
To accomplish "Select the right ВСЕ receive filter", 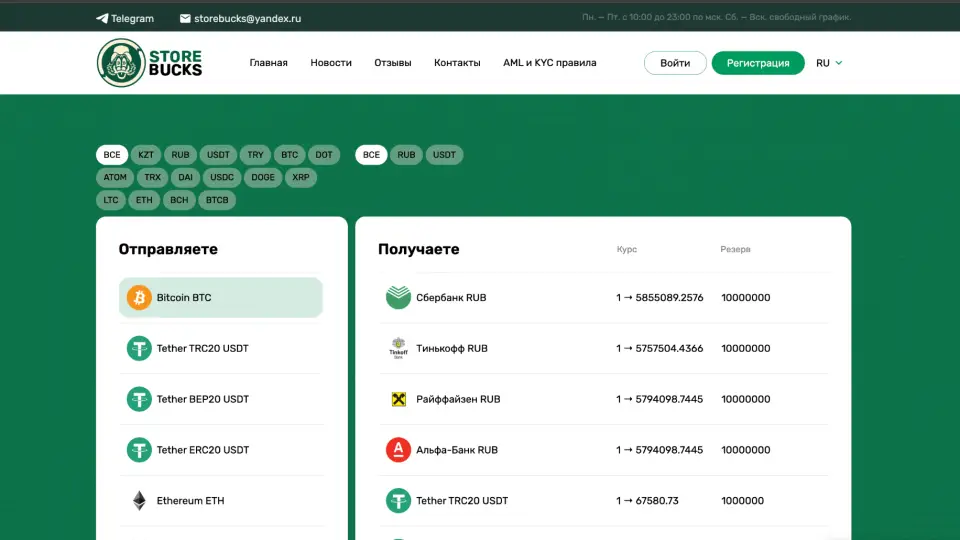I will 371,155.
